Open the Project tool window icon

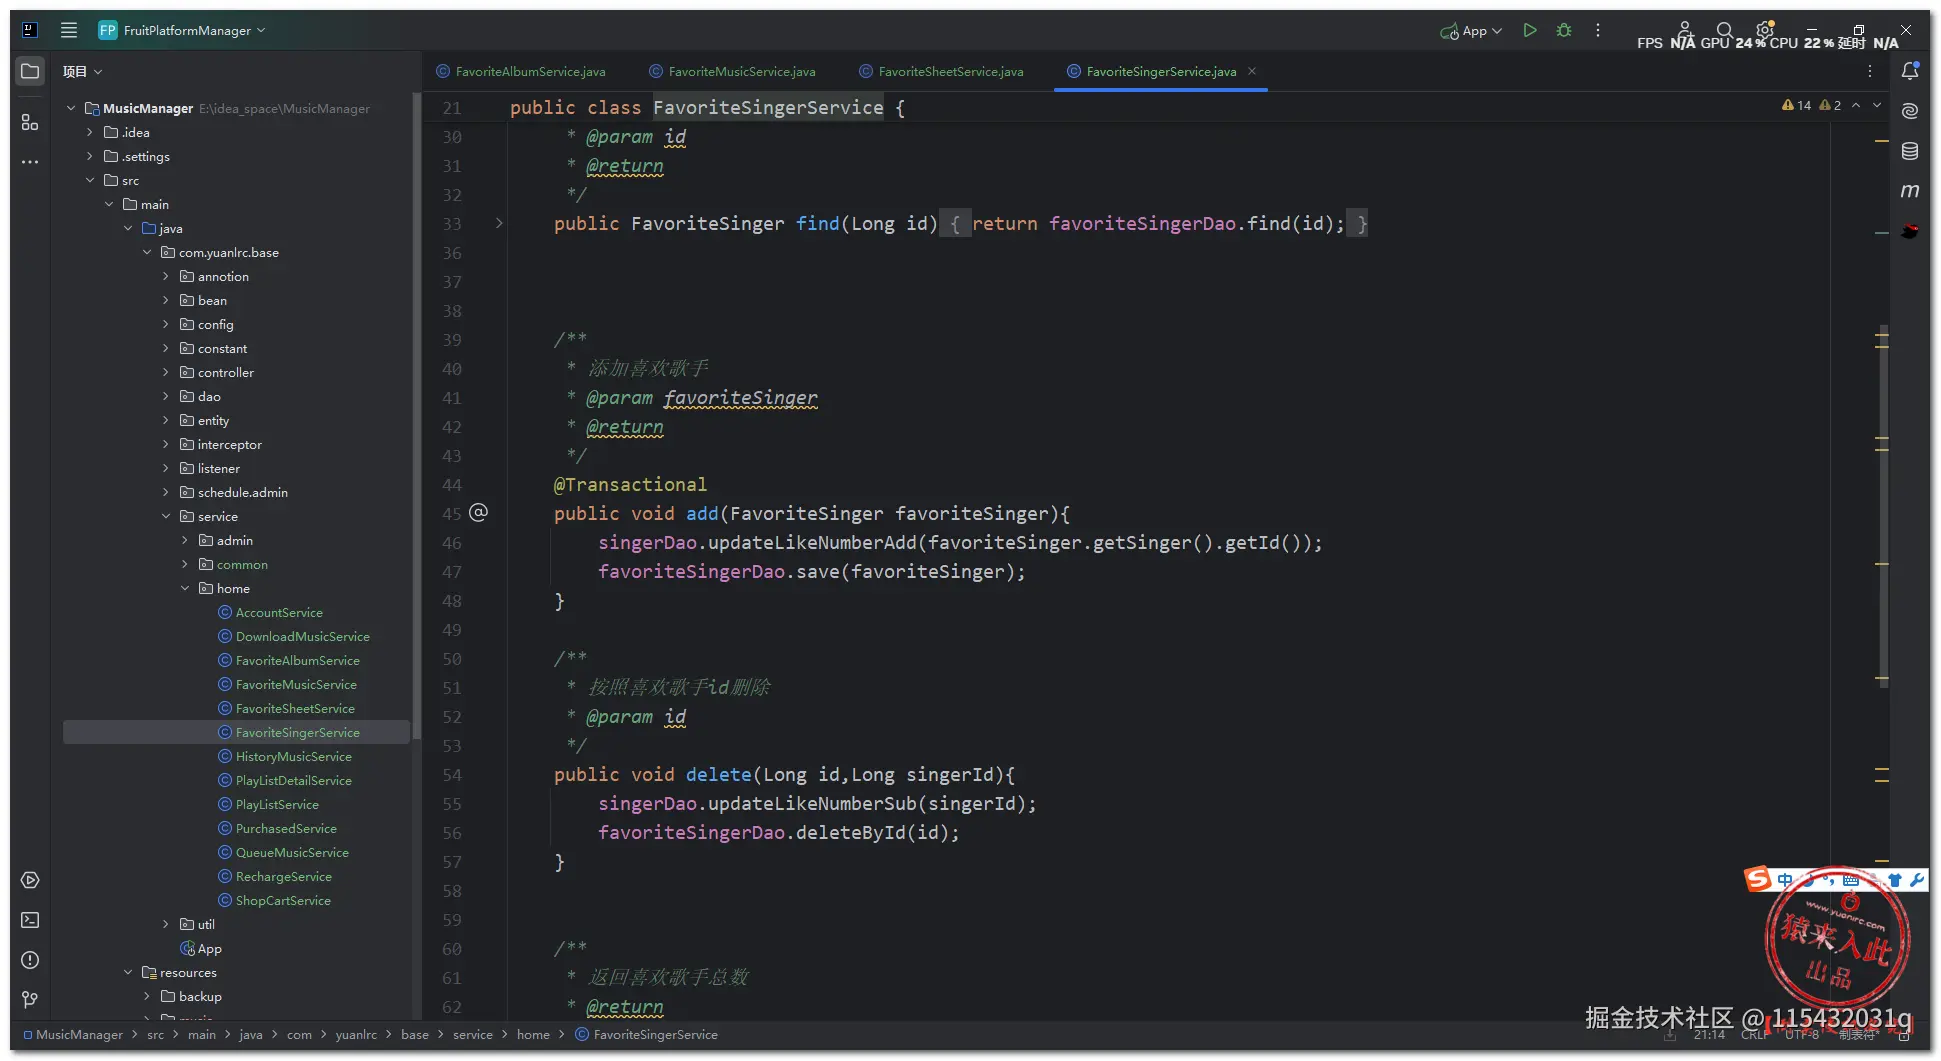tap(30, 71)
